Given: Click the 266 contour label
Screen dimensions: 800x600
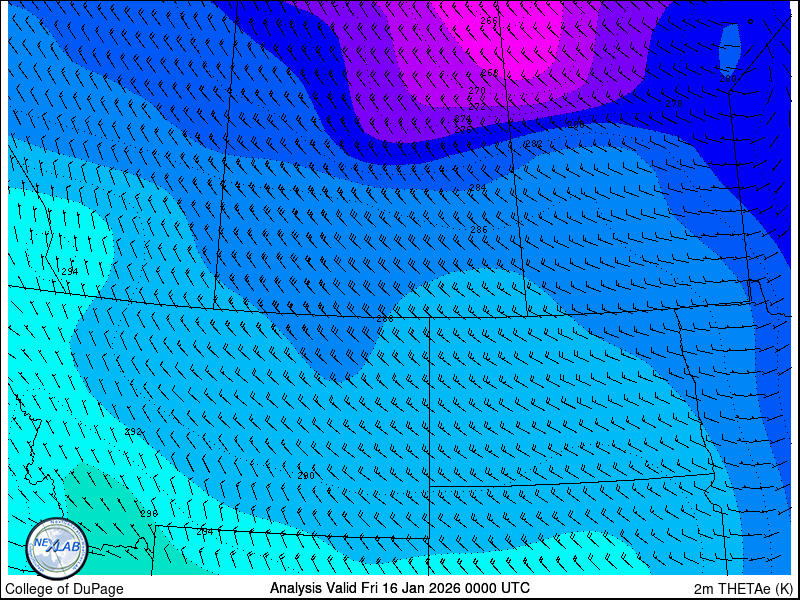Looking at the screenshot, I should pos(489,20).
